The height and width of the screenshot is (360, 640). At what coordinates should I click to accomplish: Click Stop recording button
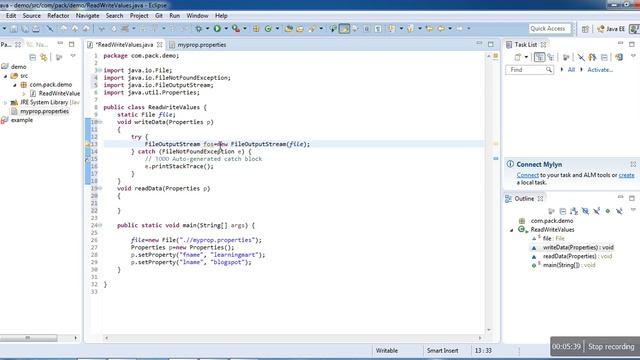tap(611, 347)
